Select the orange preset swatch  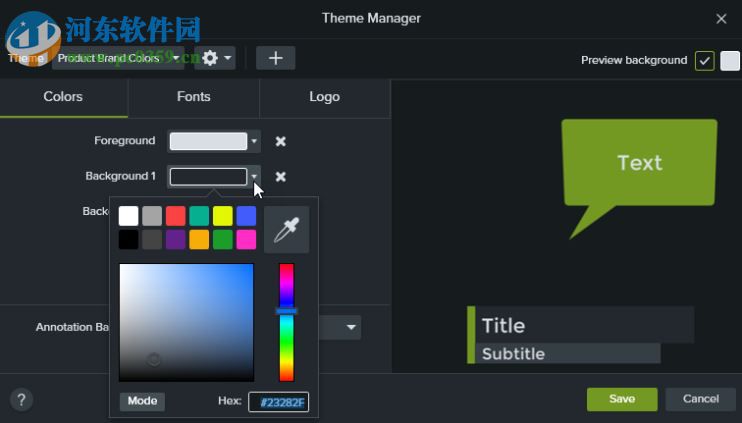click(199, 239)
